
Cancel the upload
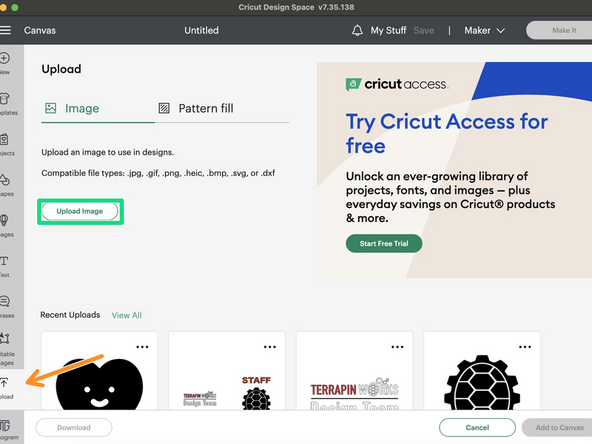(x=477, y=427)
